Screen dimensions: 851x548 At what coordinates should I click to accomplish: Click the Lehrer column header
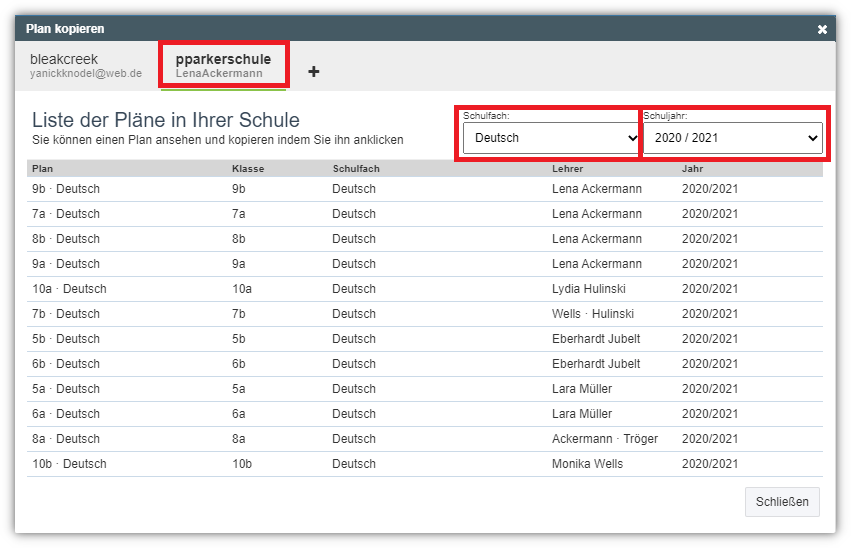click(567, 169)
